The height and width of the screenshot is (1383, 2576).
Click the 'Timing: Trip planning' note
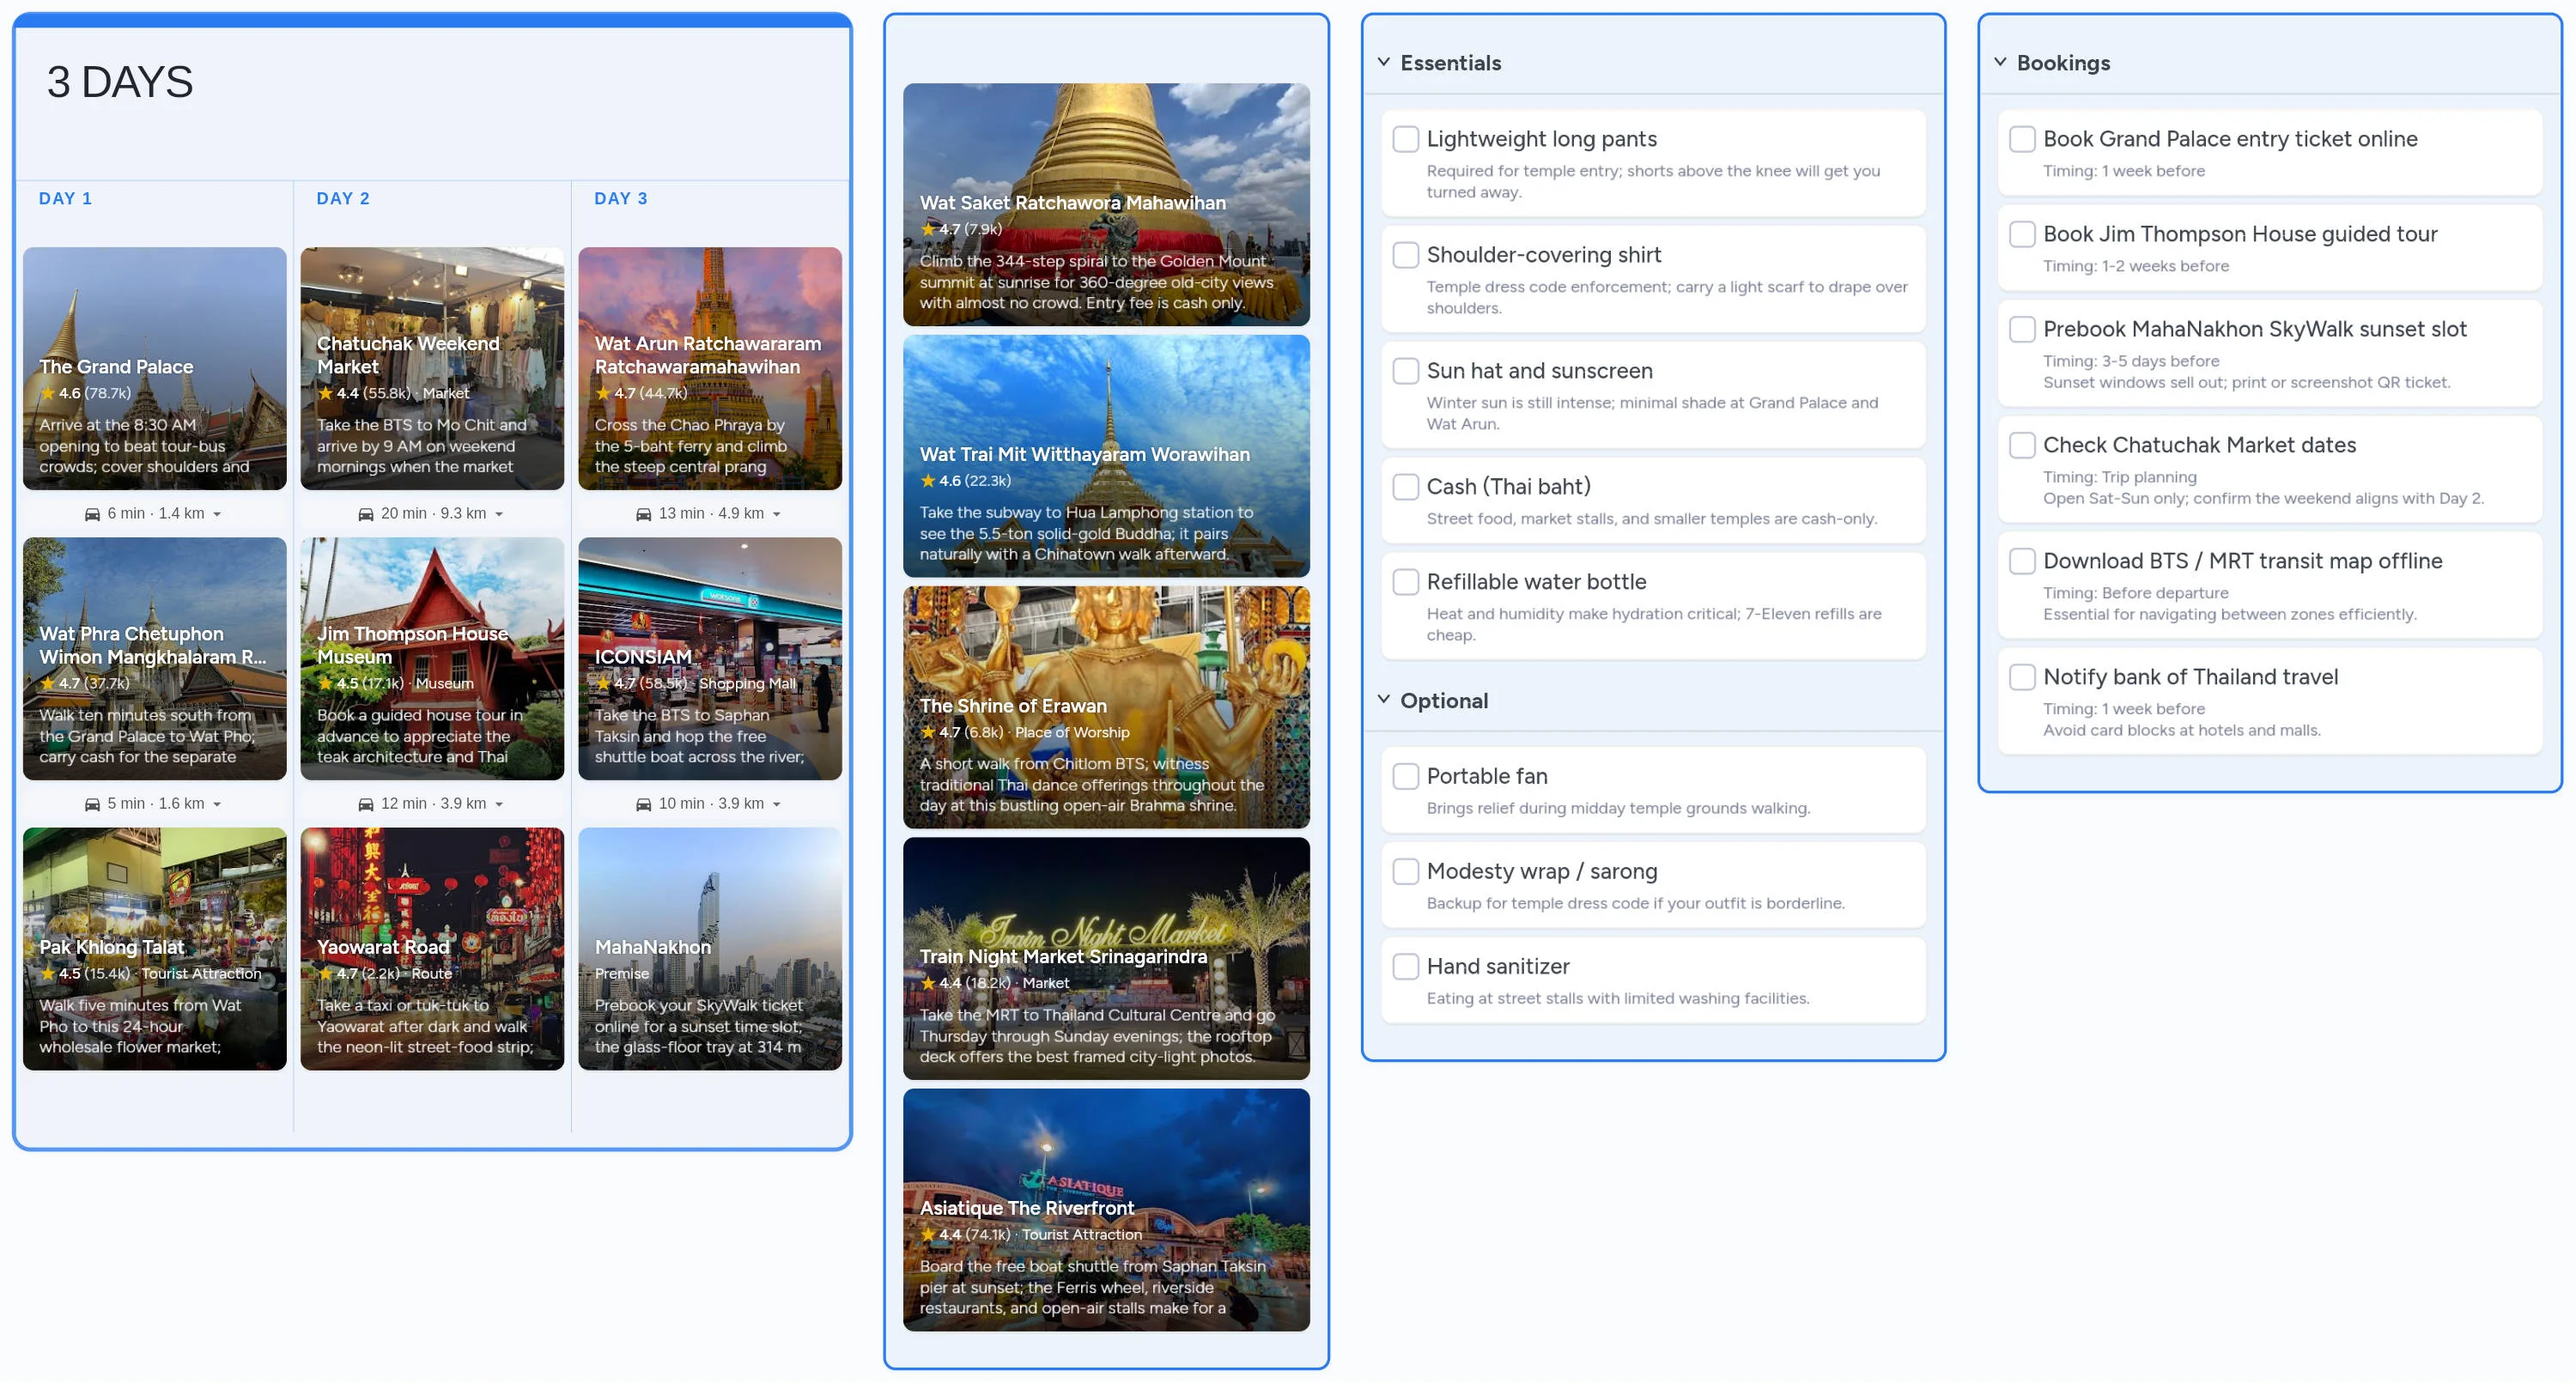tap(2120, 477)
